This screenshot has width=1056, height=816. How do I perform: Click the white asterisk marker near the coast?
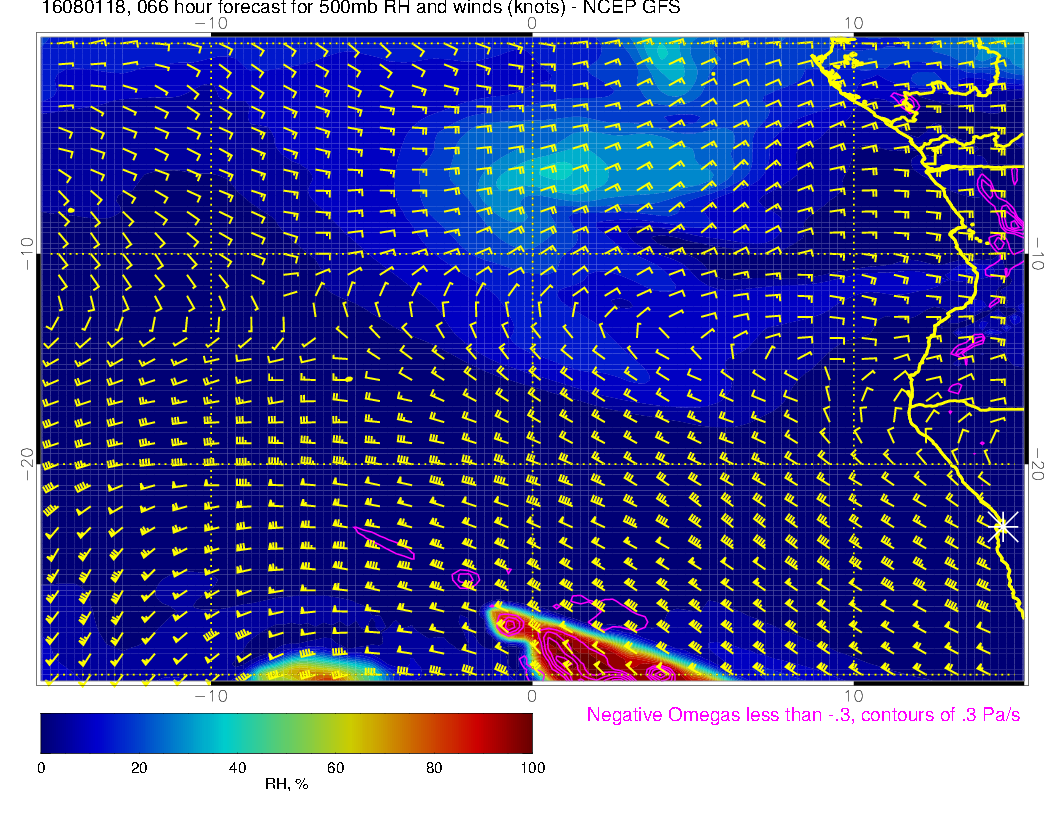(x=1003, y=526)
